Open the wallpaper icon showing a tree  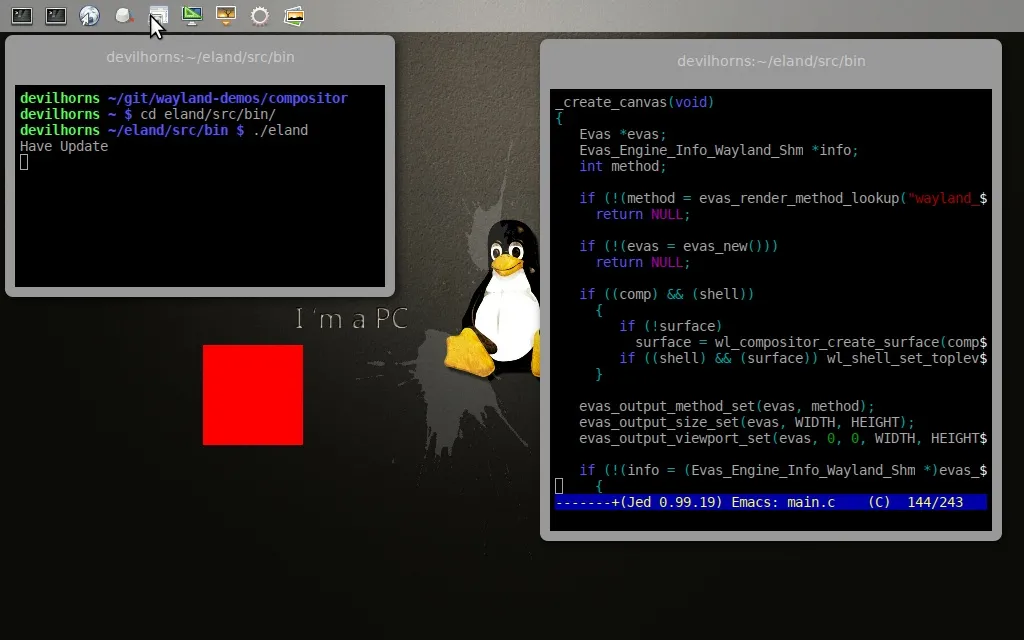pos(226,16)
